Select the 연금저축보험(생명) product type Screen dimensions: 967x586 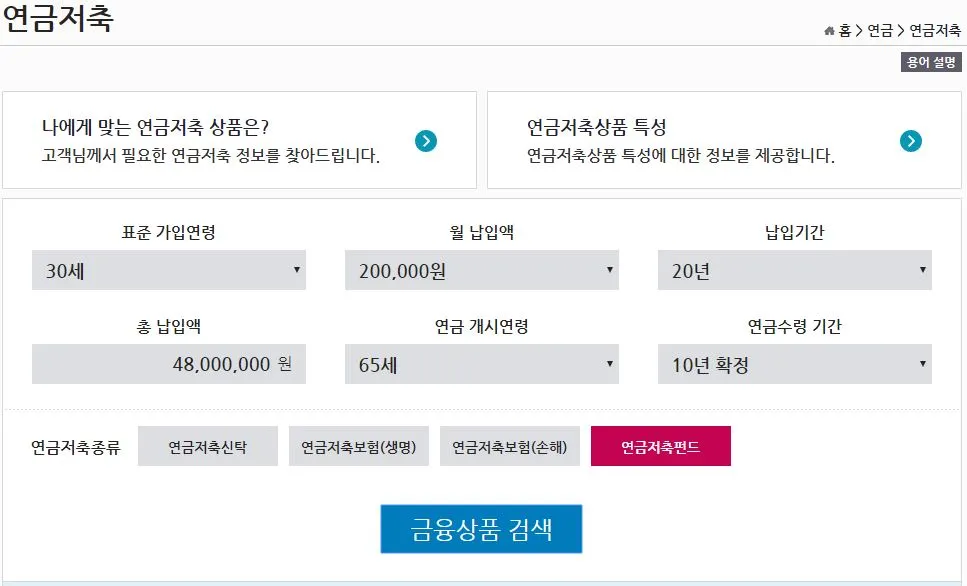(359, 446)
